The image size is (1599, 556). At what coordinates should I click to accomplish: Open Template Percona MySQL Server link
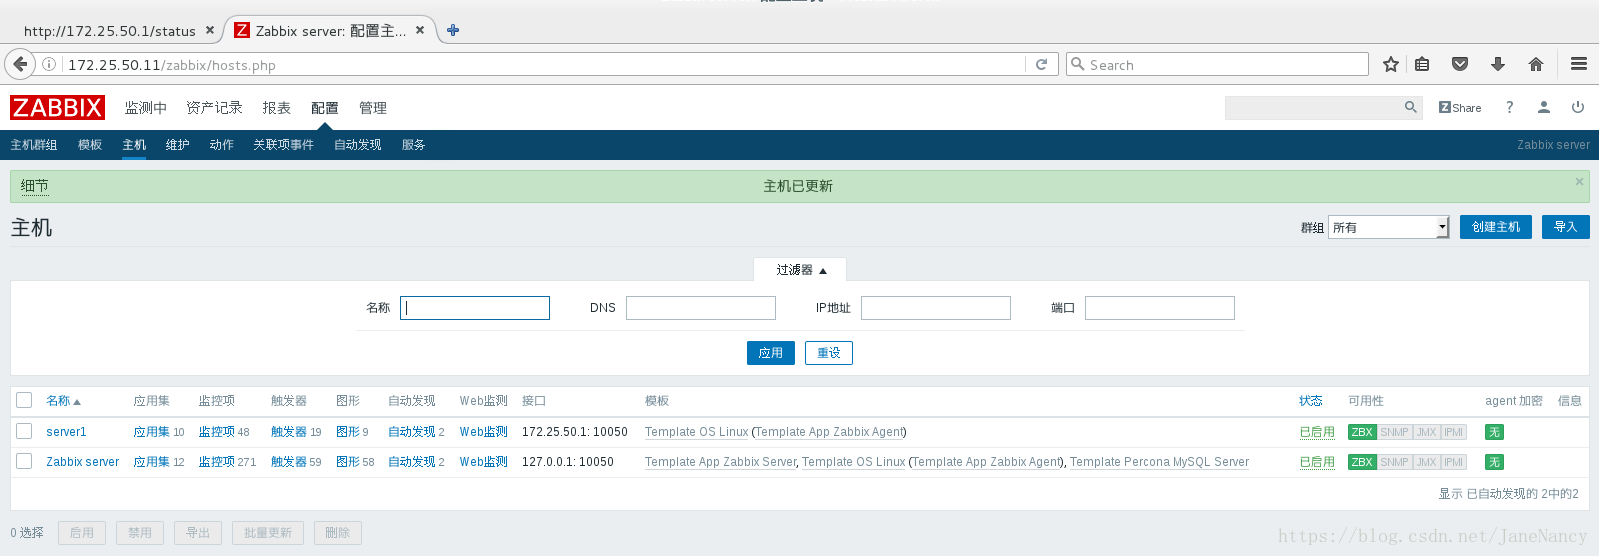tap(1159, 462)
